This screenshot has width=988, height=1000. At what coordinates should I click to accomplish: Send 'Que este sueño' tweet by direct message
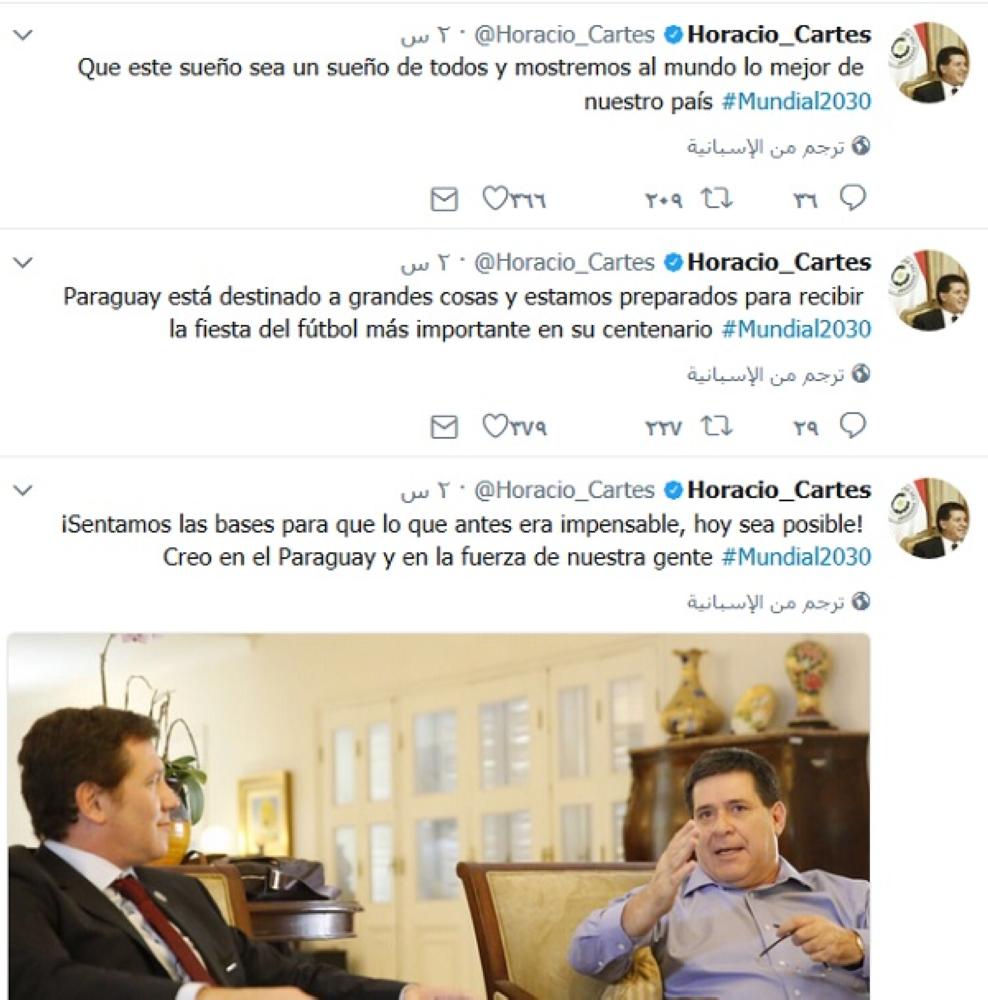point(443,200)
